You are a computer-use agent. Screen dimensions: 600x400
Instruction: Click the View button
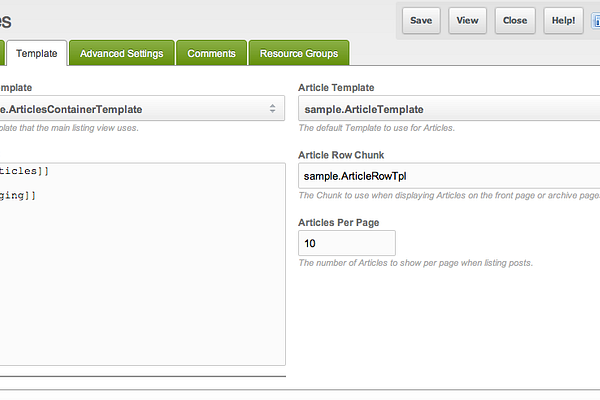tap(467, 21)
